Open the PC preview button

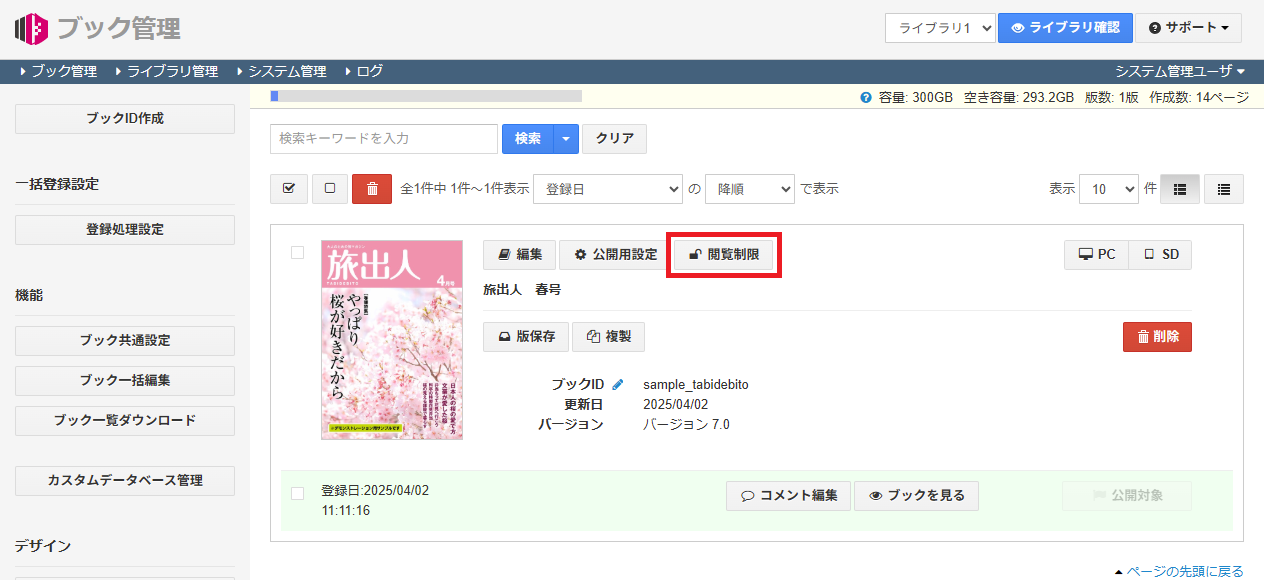[x=1096, y=255]
